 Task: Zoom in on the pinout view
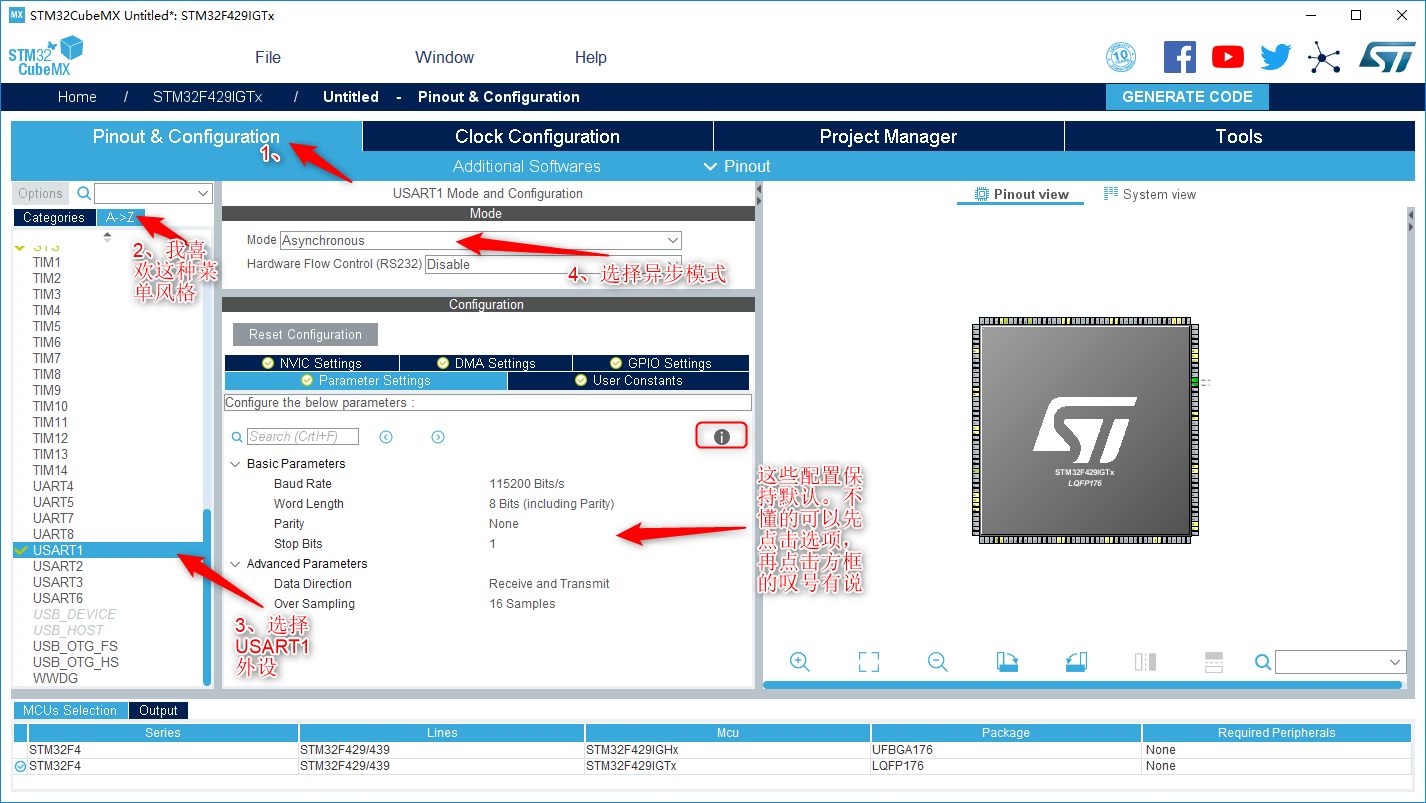(799, 662)
